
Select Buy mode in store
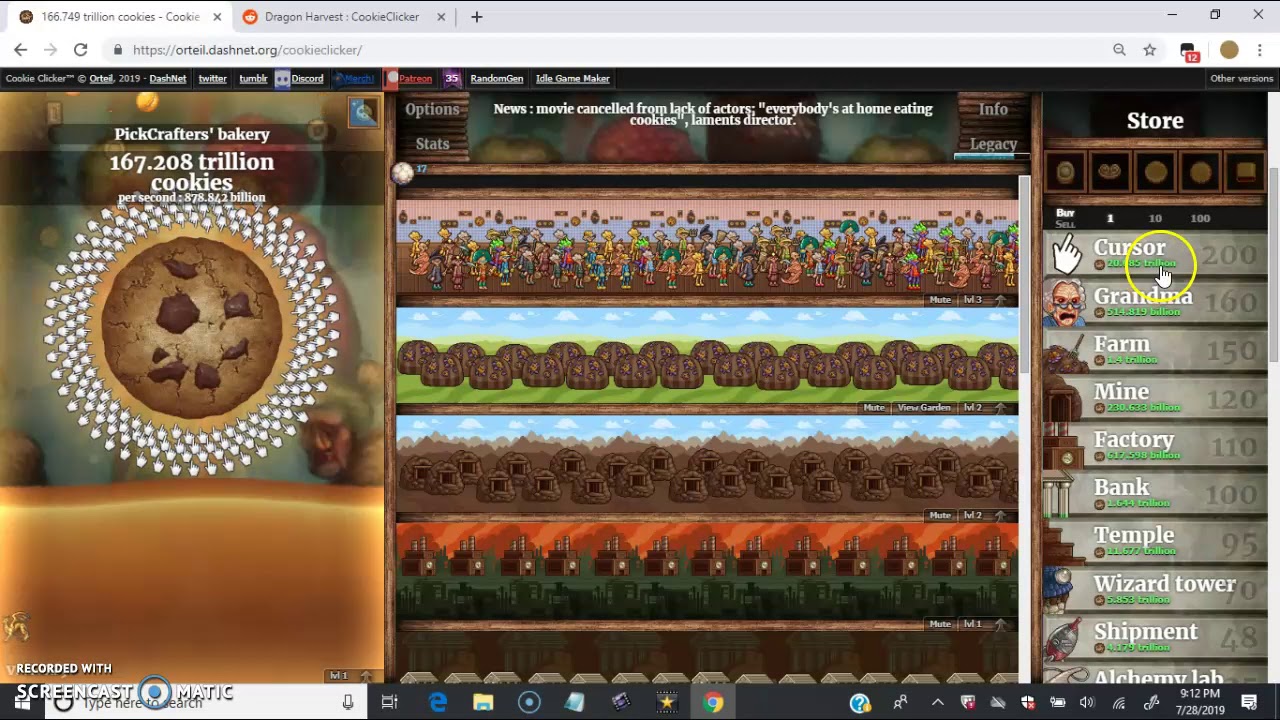[1065, 212]
